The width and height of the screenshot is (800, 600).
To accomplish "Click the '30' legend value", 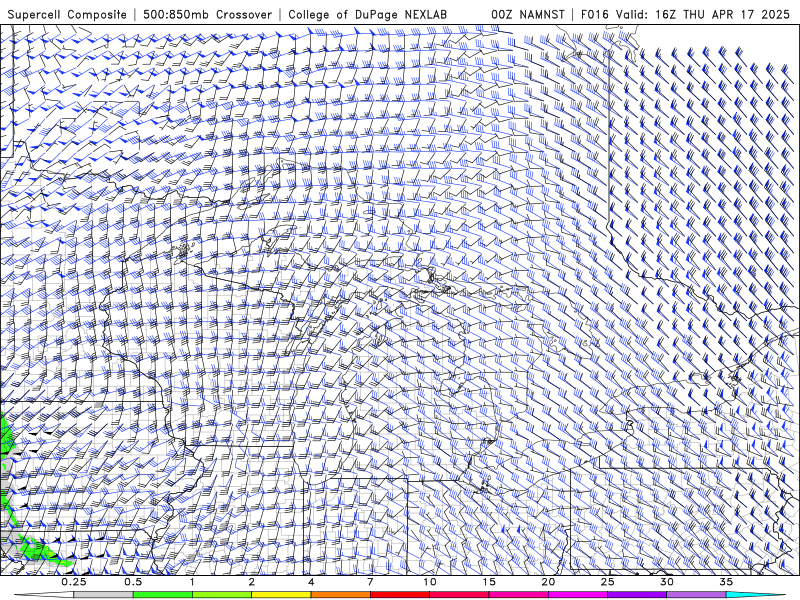I will click(x=666, y=582).
